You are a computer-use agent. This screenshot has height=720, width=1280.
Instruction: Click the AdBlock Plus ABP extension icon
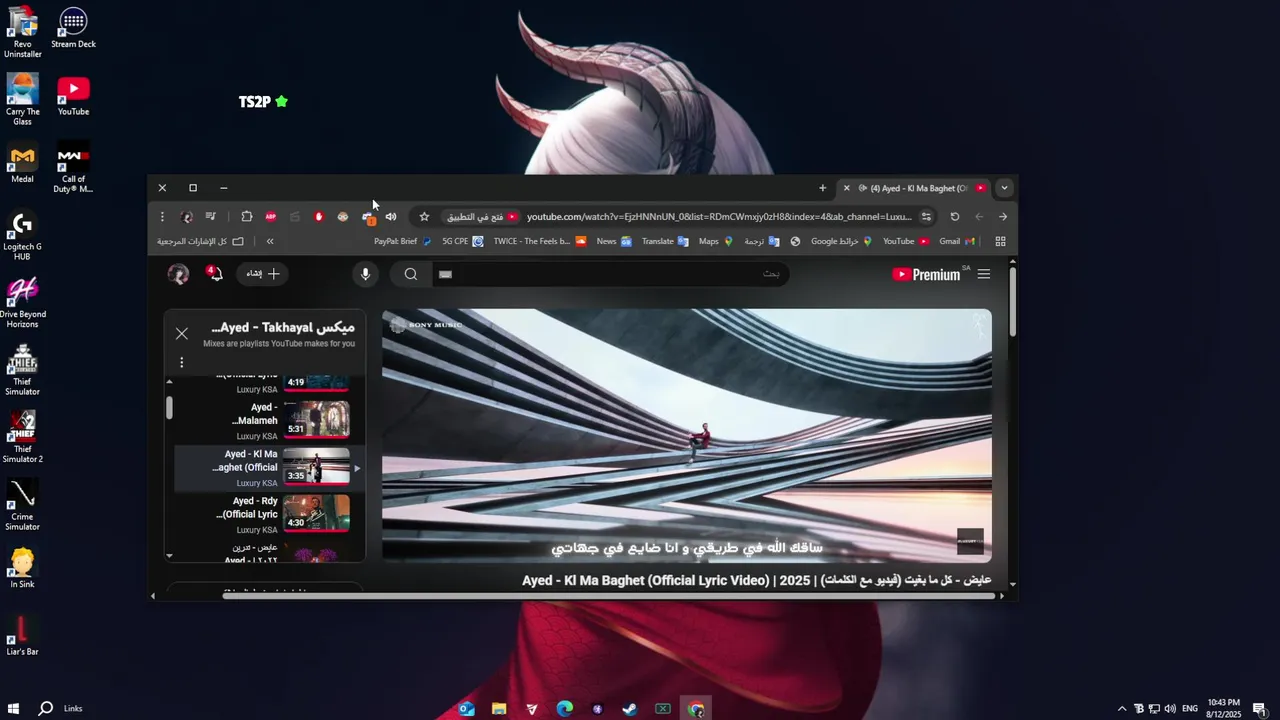tap(271, 216)
